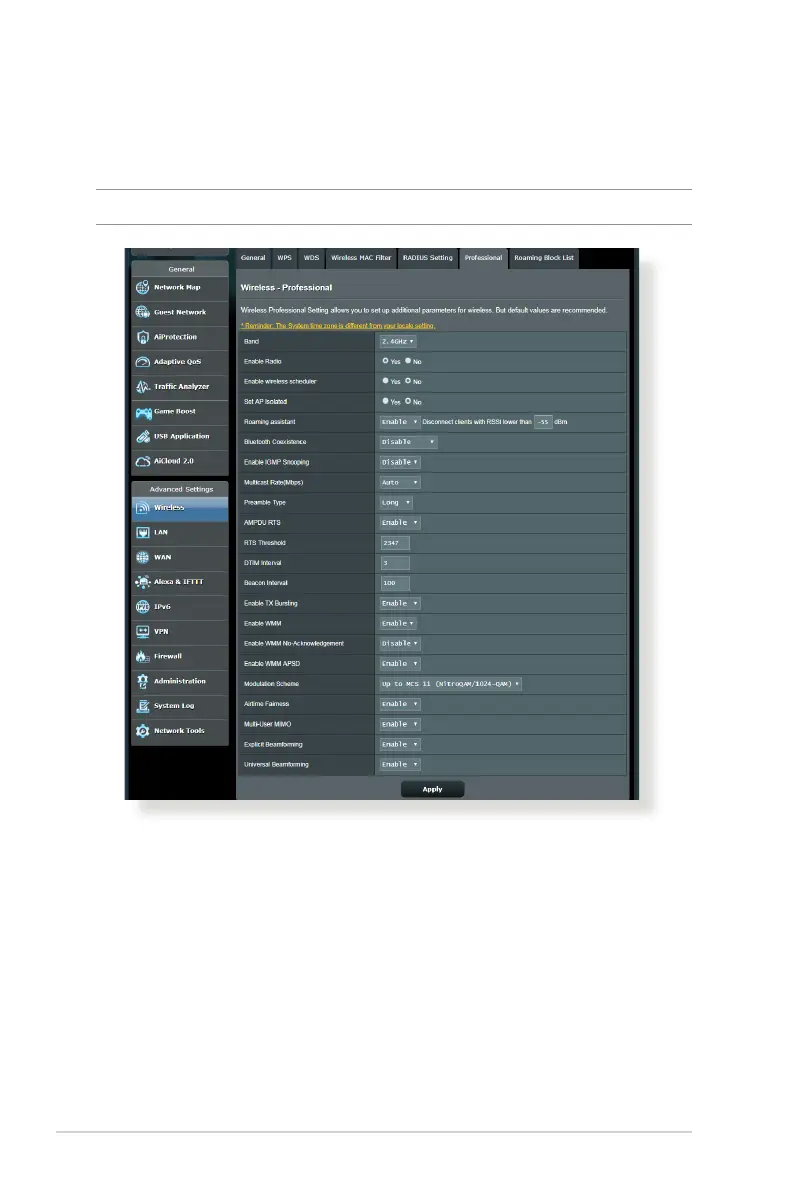Open the Modulation Scheme dropdown

pyautogui.click(x=451, y=683)
